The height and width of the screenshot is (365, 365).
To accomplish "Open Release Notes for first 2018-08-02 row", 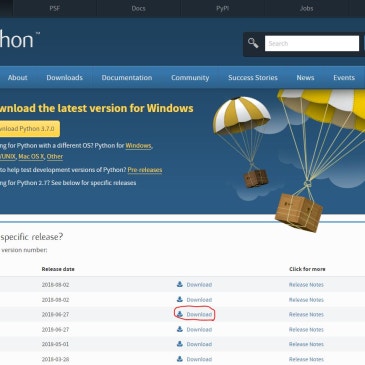I will click(x=306, y=285).
